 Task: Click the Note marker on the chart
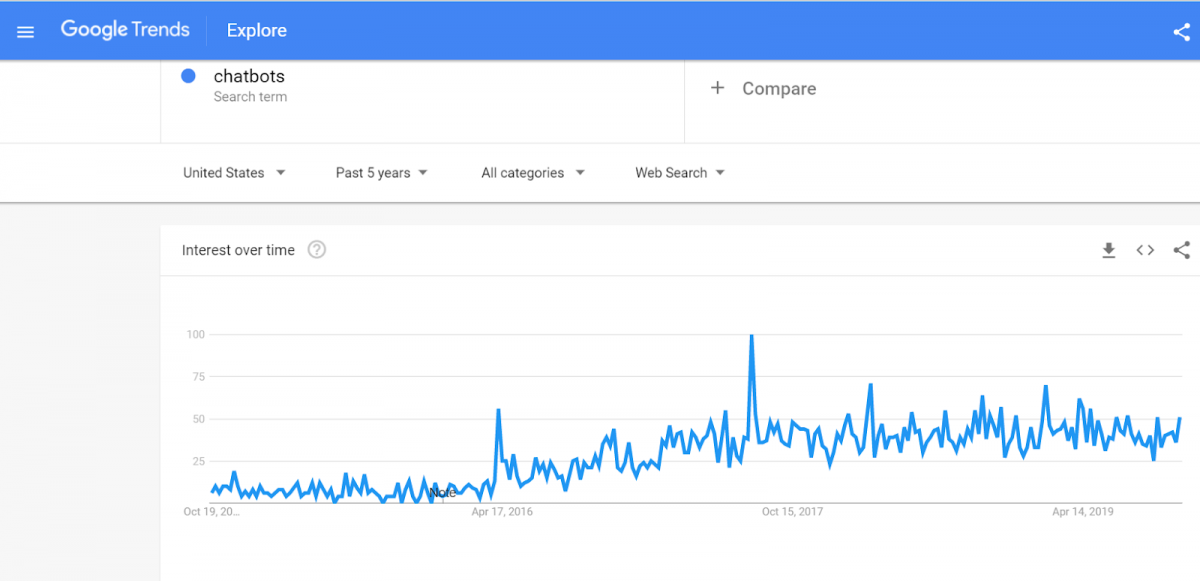tap(442, 492)
